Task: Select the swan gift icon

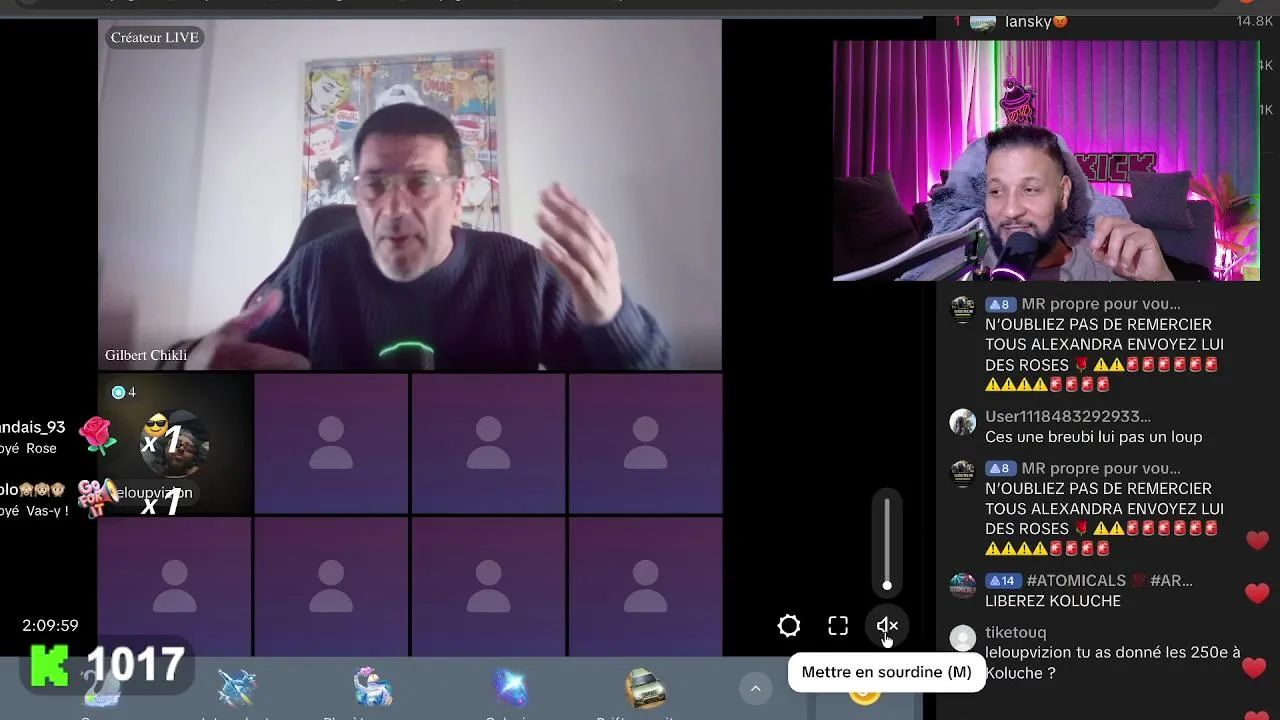Action: click(x=100, y=690)
